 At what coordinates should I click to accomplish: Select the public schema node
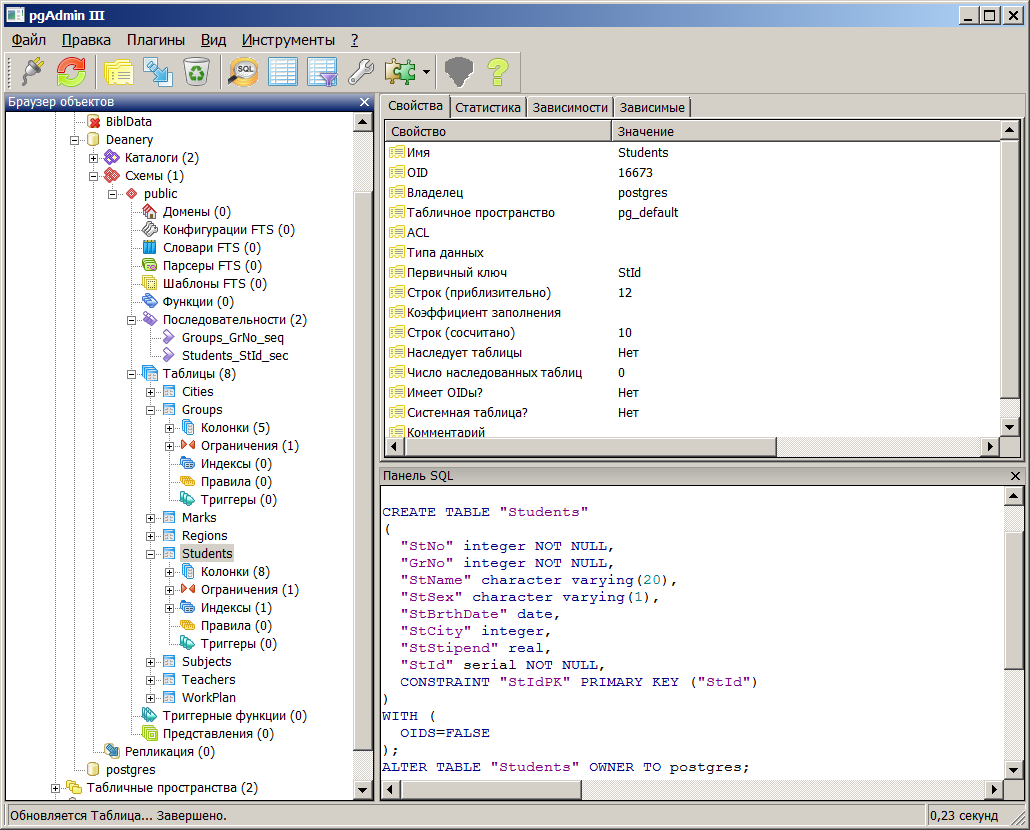(x=160, y=194)
